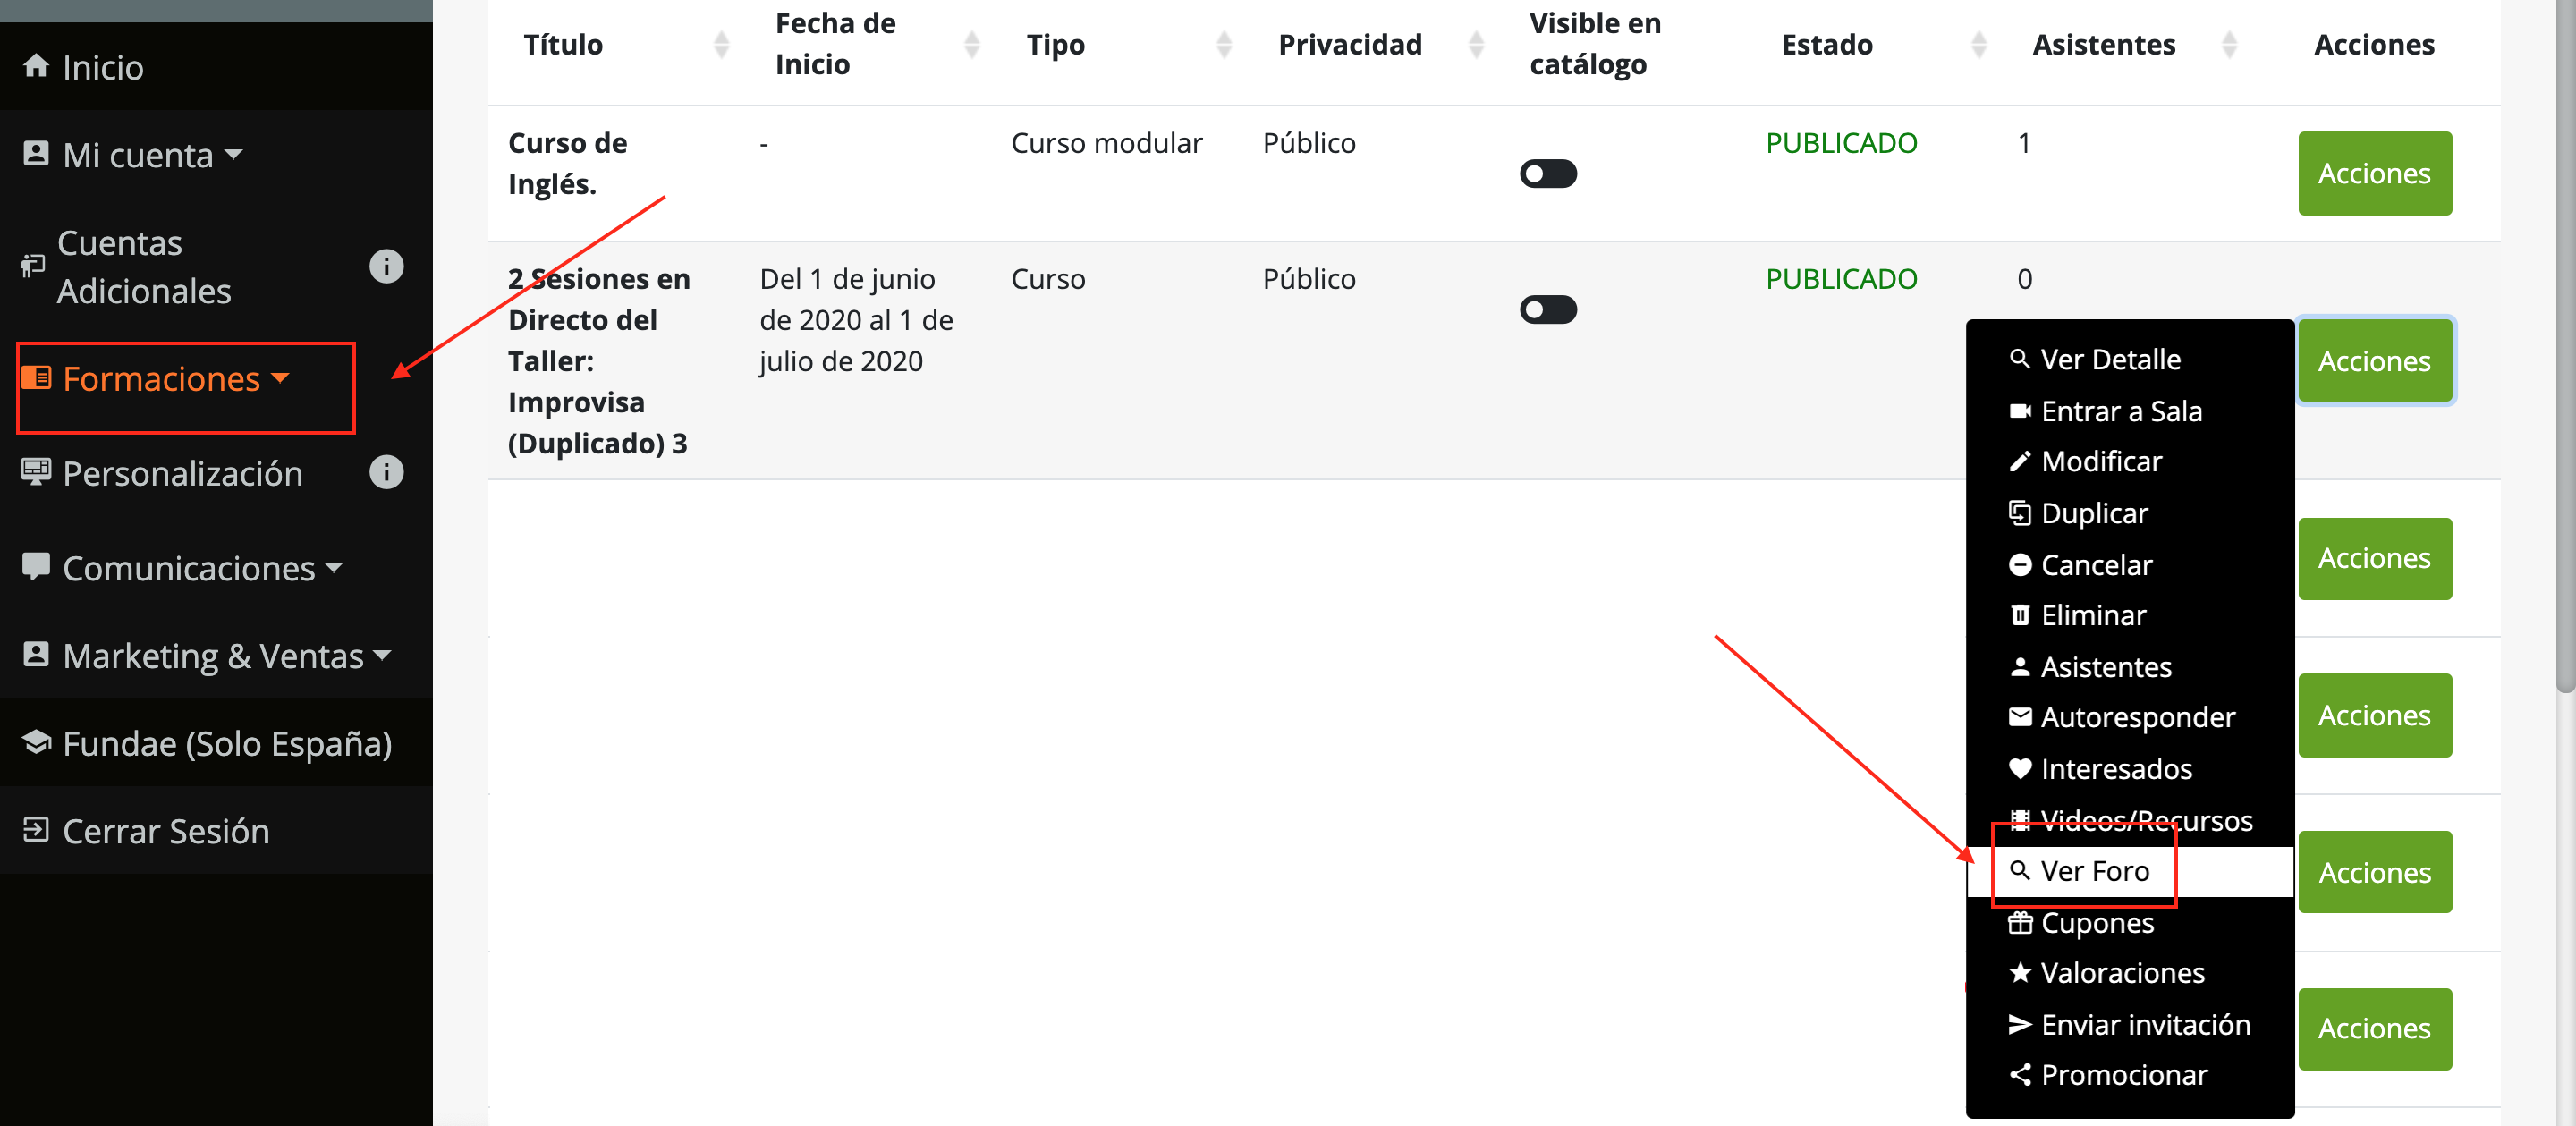The image size is (2576, 1126).
Task: Click the envelope icon next to Autoresponder
Action: pos(2021,716)
